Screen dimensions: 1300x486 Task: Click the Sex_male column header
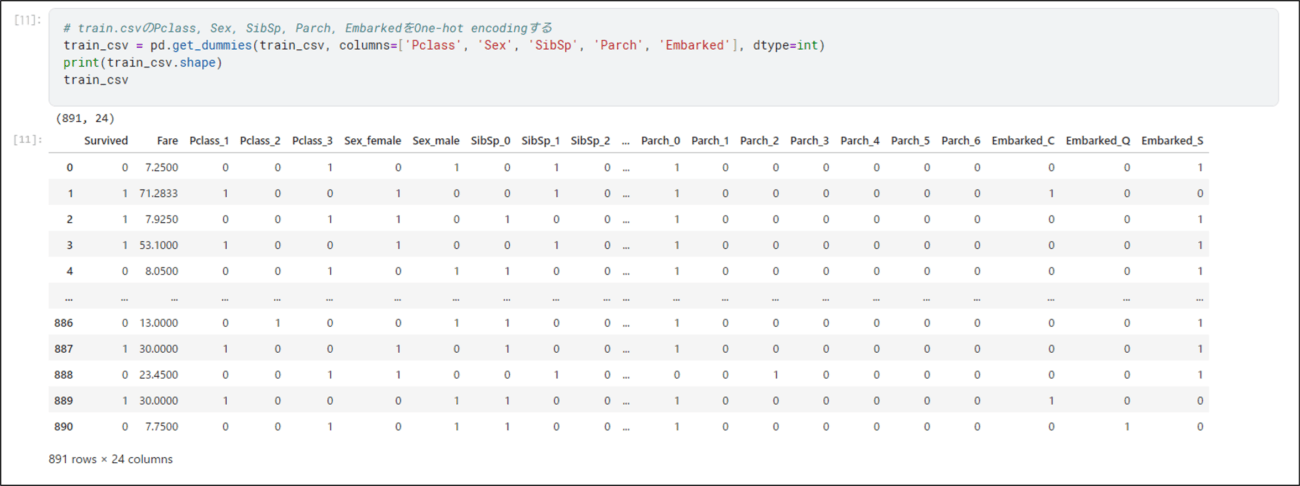pyautogui.click(x=436, y=141)
